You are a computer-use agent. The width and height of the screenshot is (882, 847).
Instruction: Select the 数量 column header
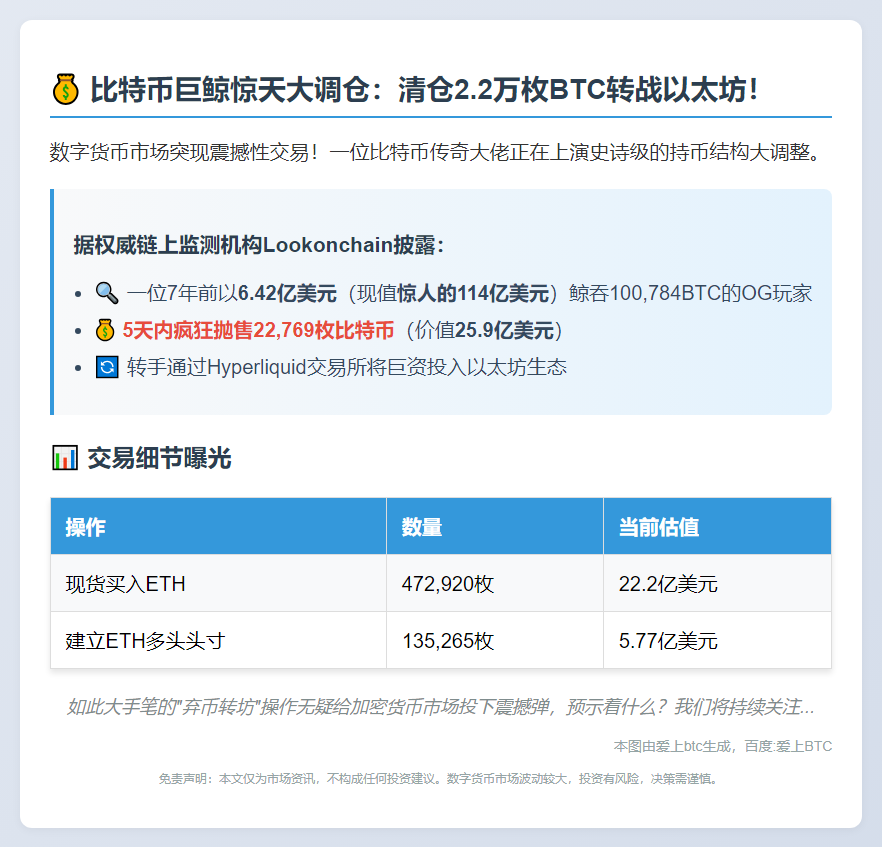point(420,526)
